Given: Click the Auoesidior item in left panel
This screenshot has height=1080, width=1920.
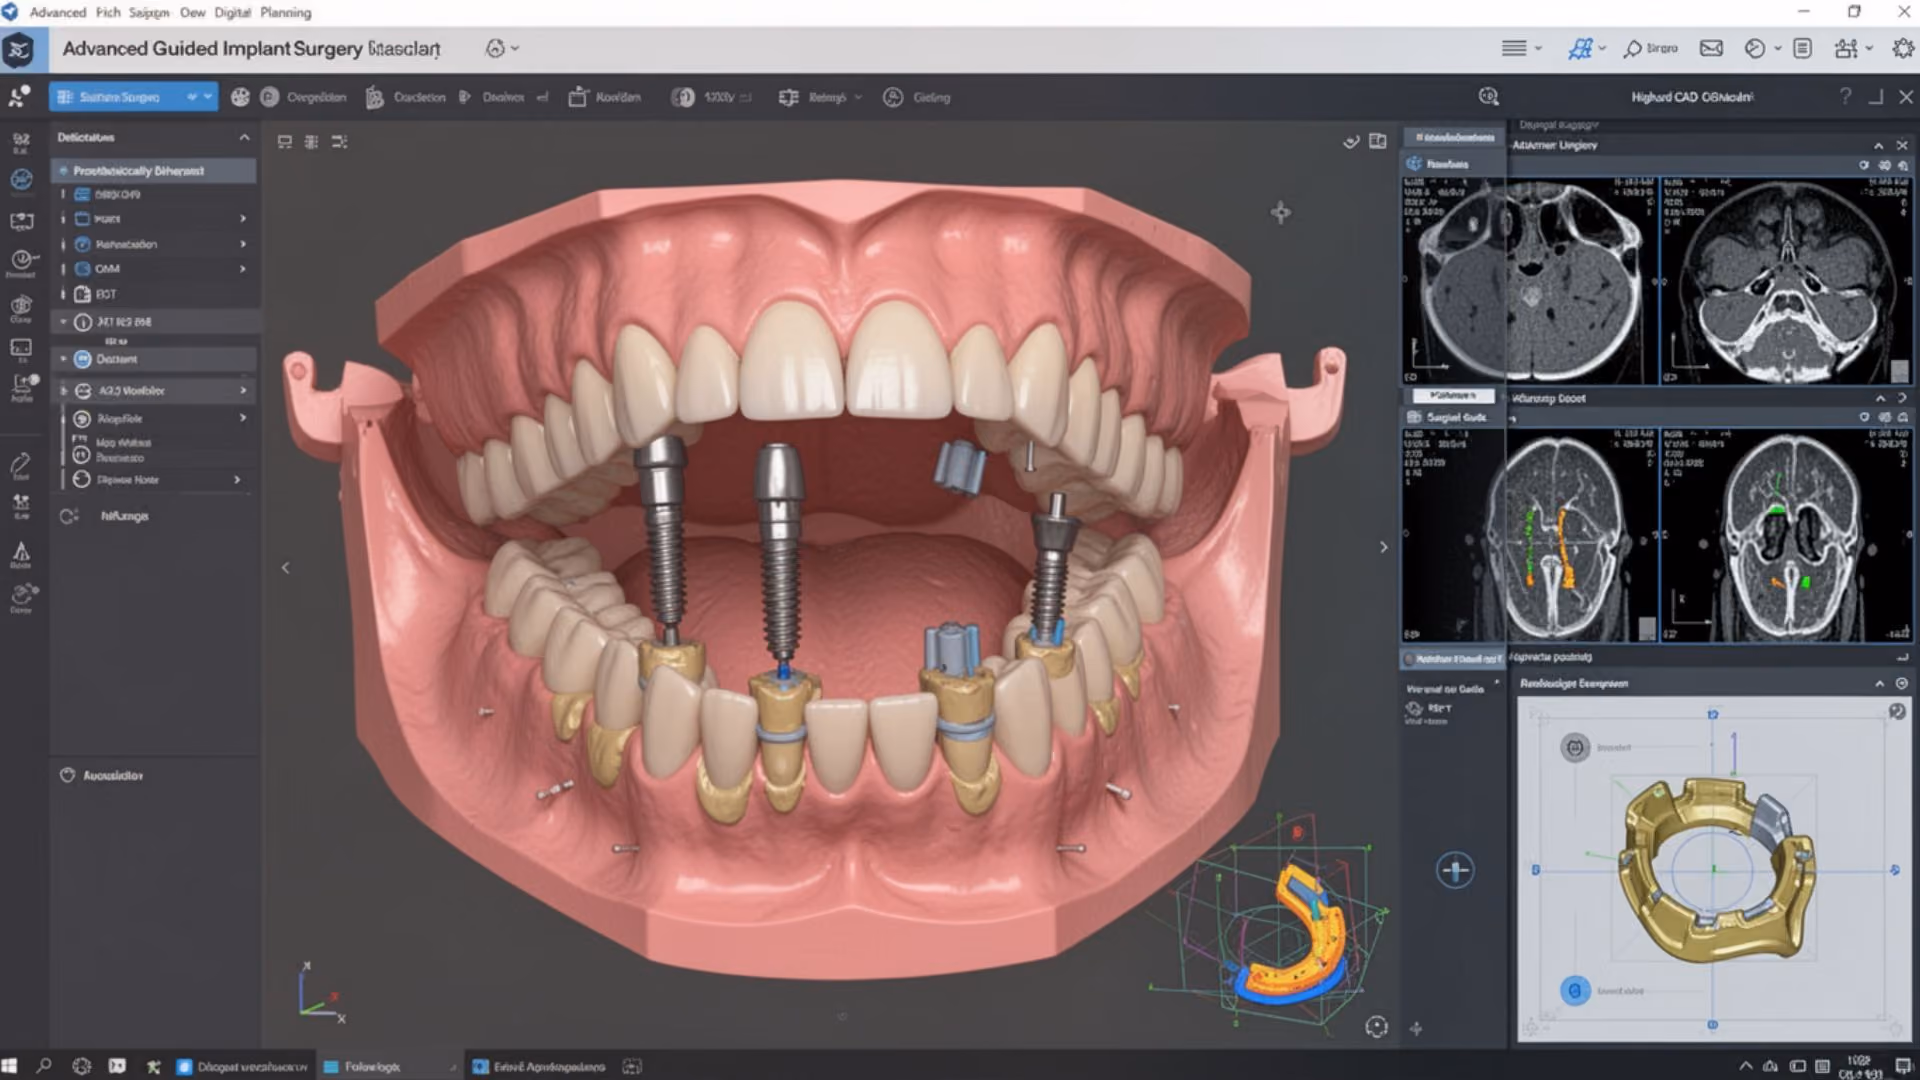Looking at the screenshot, I should point(102,775).
